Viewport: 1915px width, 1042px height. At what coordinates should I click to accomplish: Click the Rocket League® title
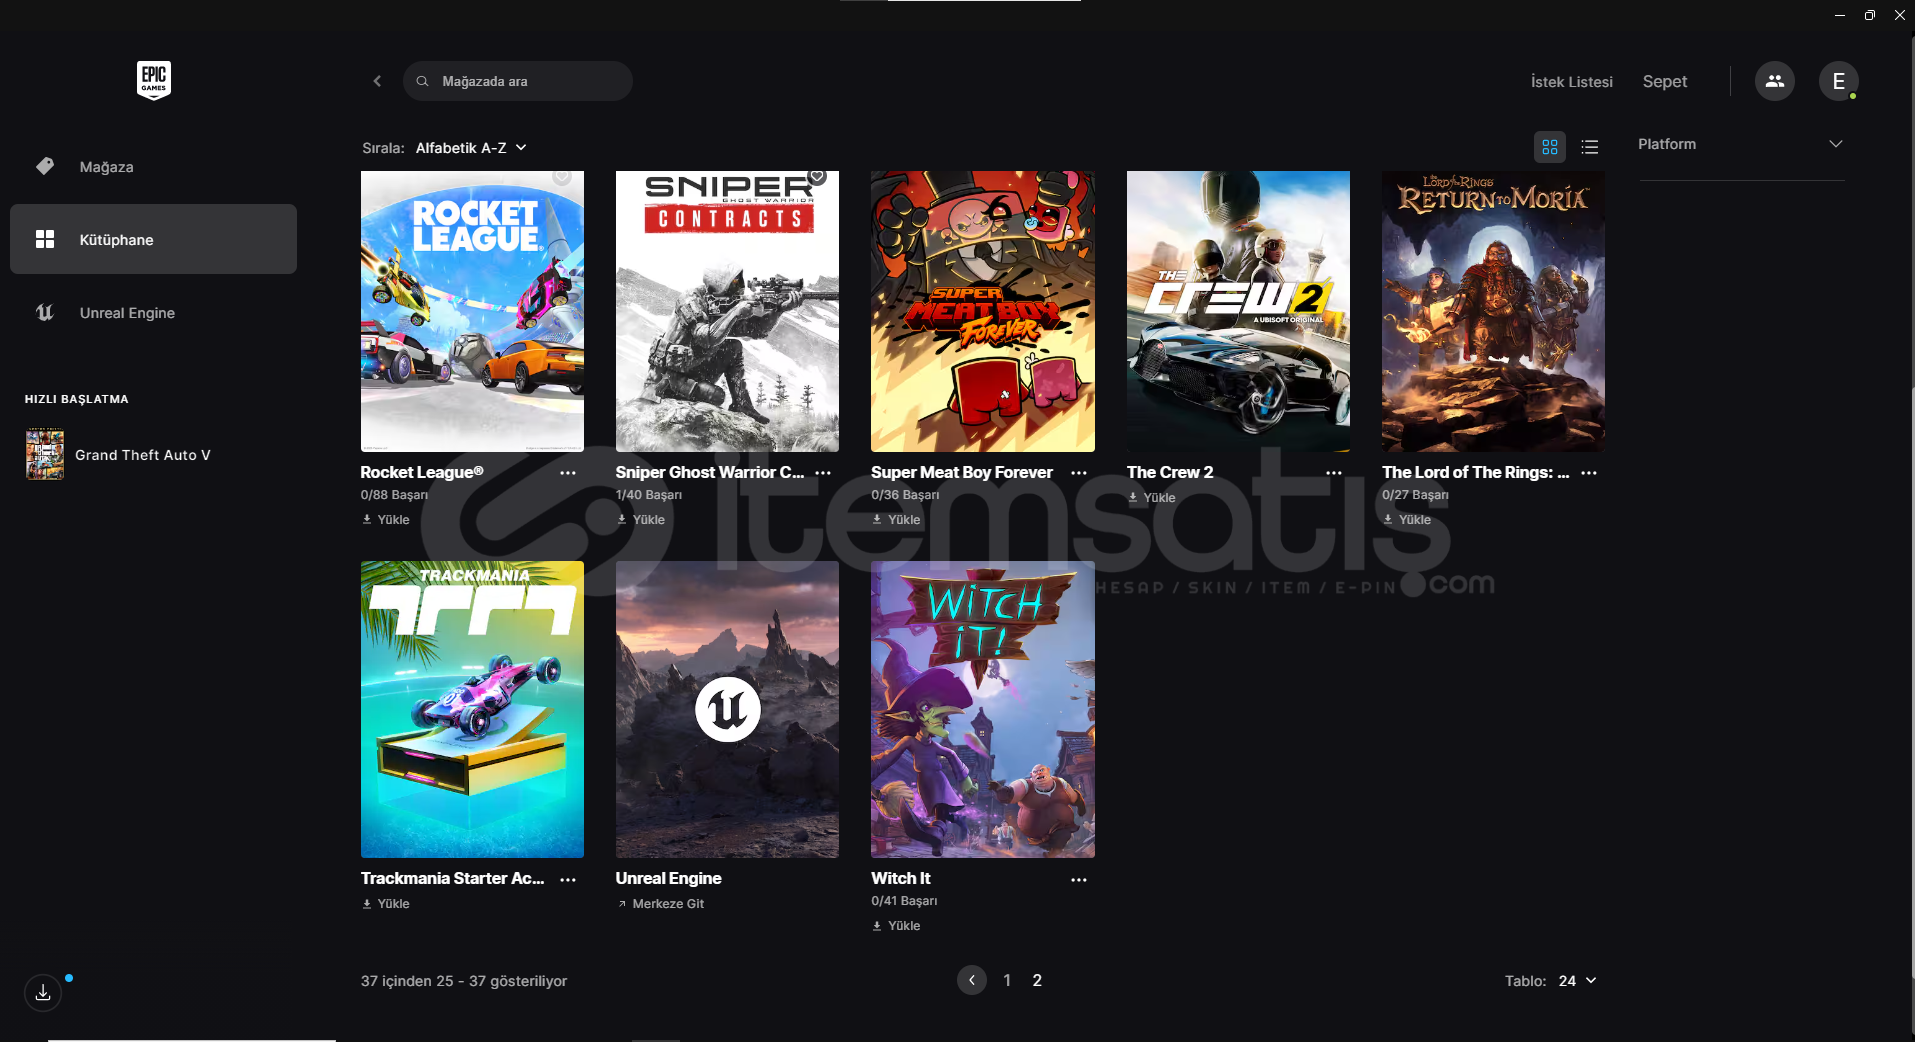422,472
